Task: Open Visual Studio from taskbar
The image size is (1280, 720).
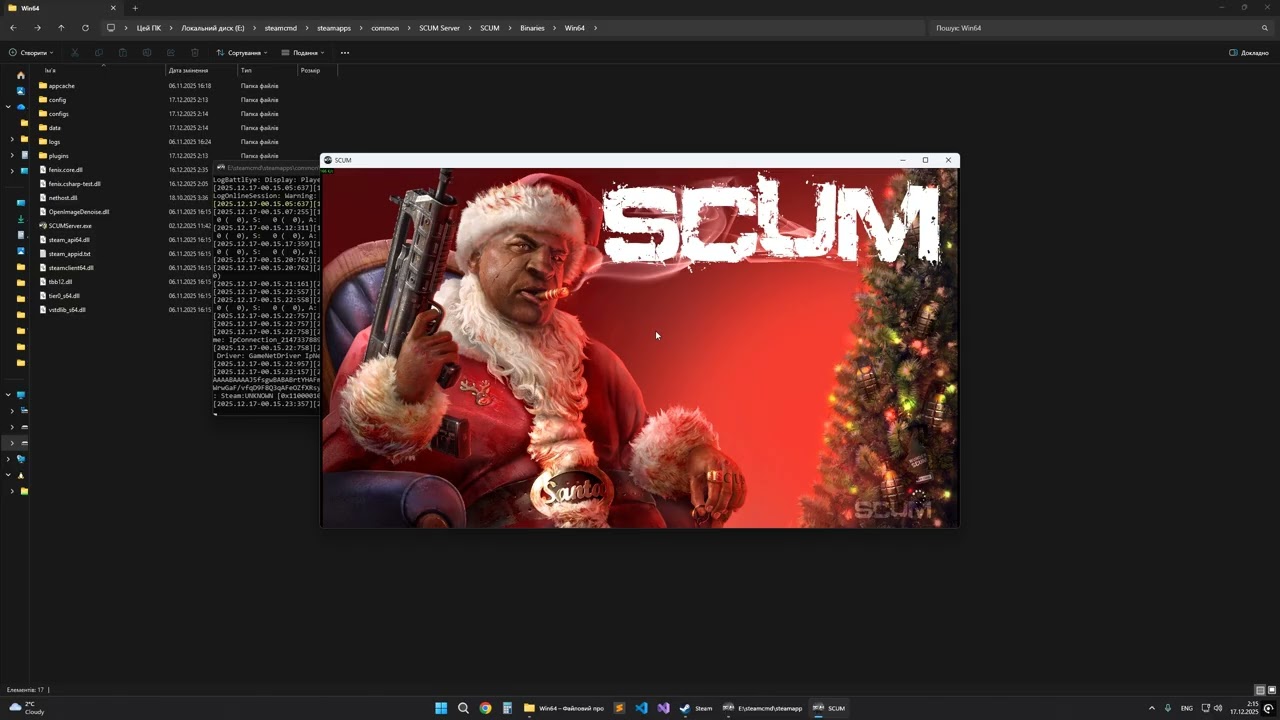Action: (663, 708)
